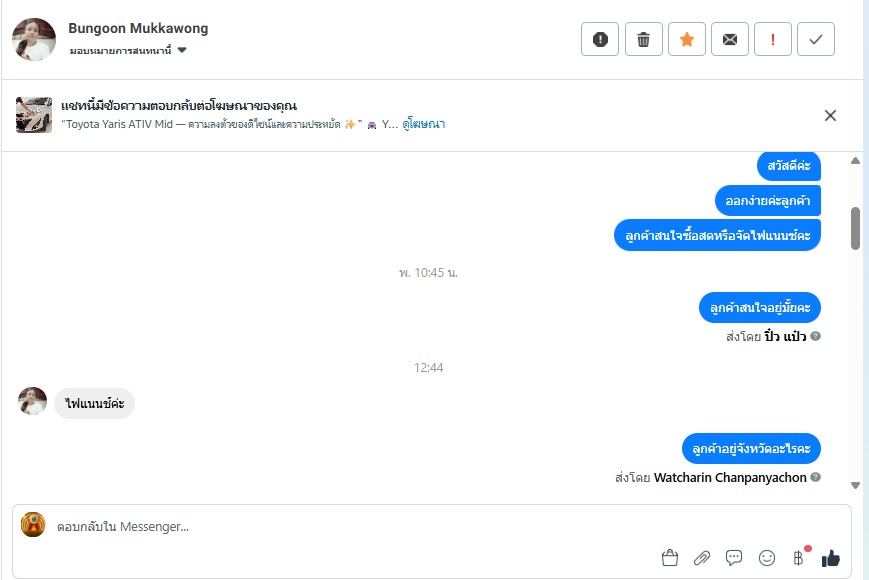
Task: Open the shopping bag products icon
Action: (670, 557)
